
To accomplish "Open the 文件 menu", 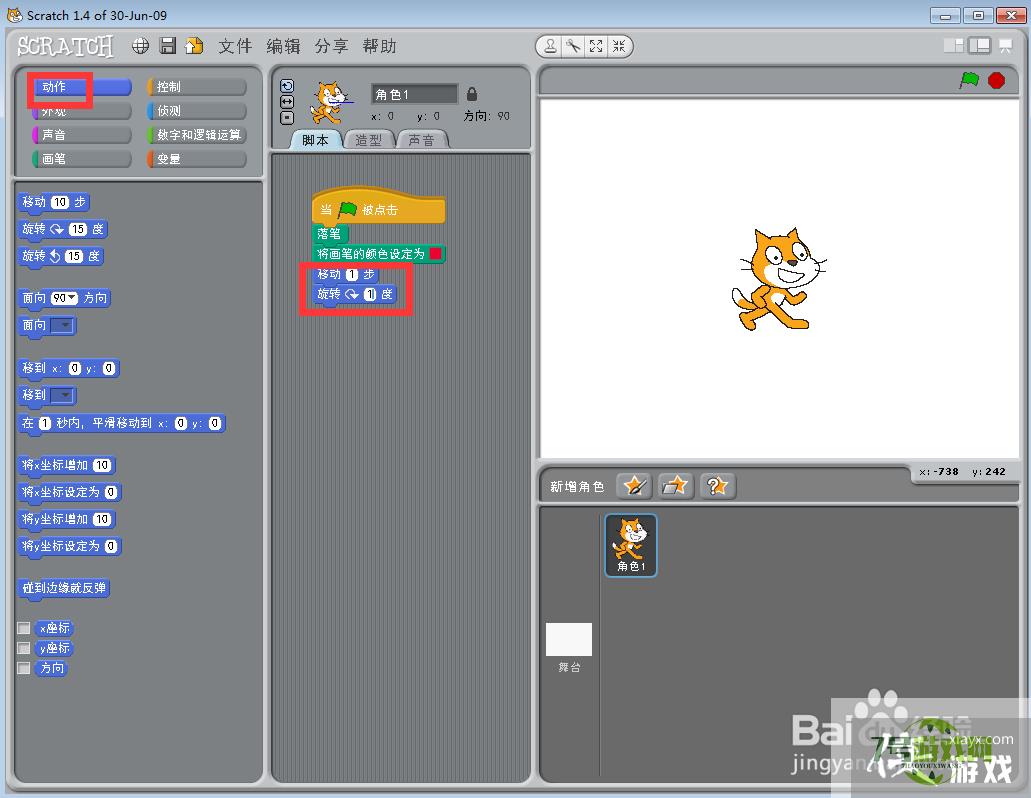I will 235,46.
